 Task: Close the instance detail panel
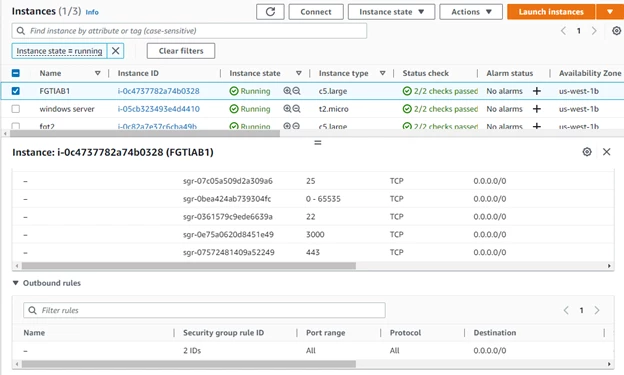tap(606, 152)
